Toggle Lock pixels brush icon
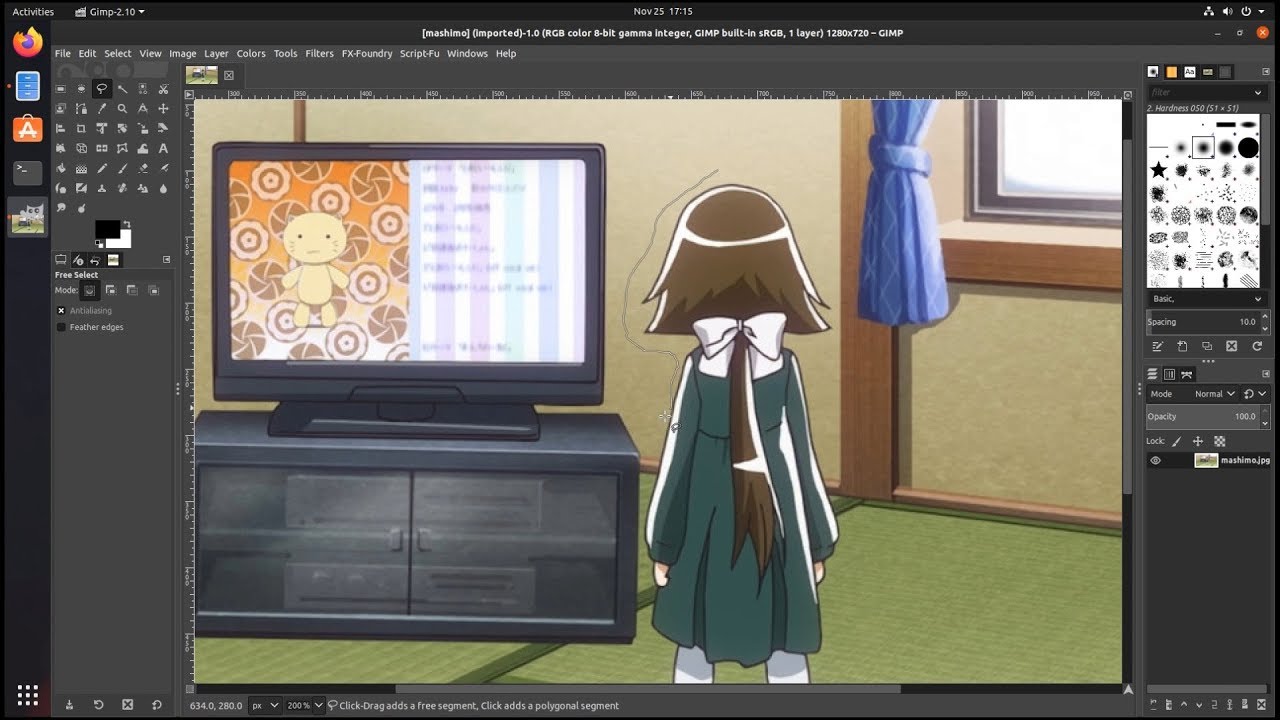Screen dimensions: 1280x720 coord(1176,441)
